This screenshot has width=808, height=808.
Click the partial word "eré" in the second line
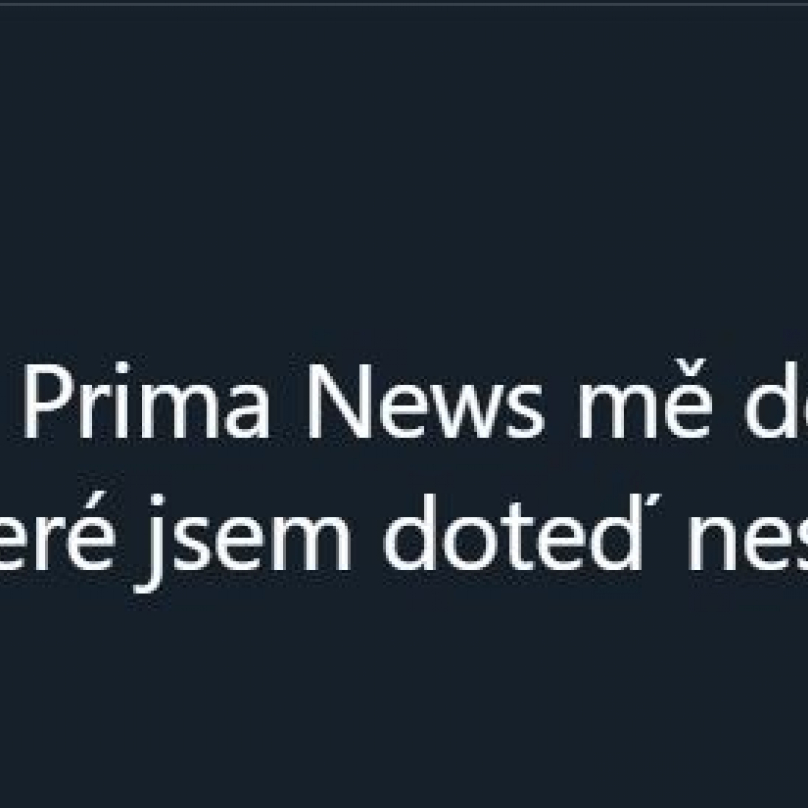pos(57,531)
